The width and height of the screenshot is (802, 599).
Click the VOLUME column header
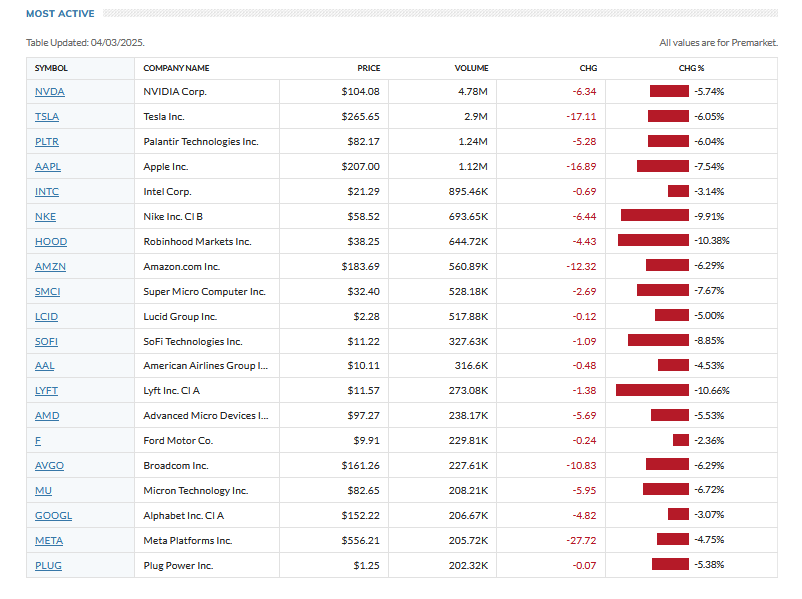coord(471,68)
